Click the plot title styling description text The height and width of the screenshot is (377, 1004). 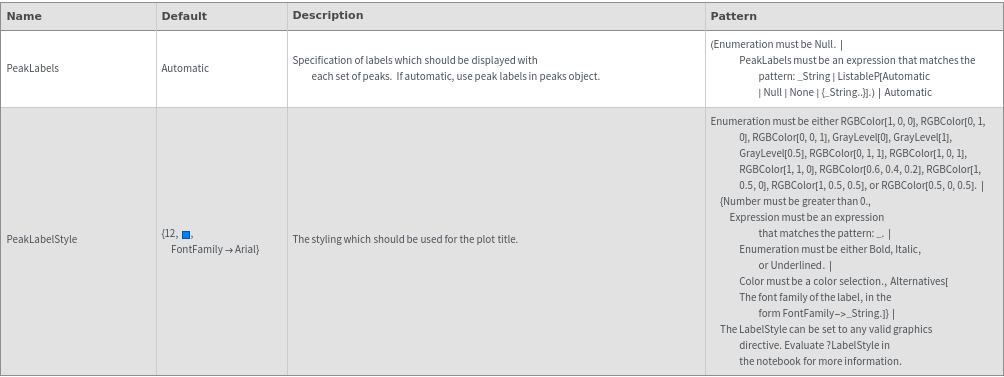[x=405, y=239]
